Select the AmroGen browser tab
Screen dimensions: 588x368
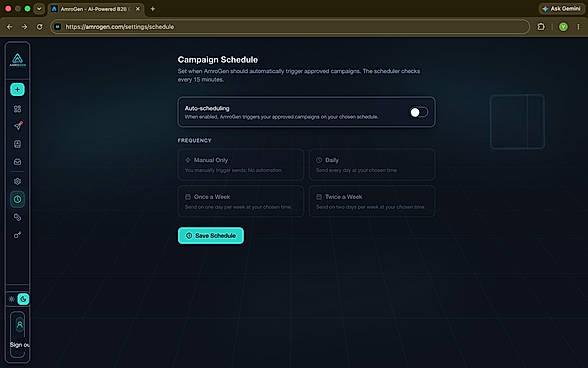point(96,9)
